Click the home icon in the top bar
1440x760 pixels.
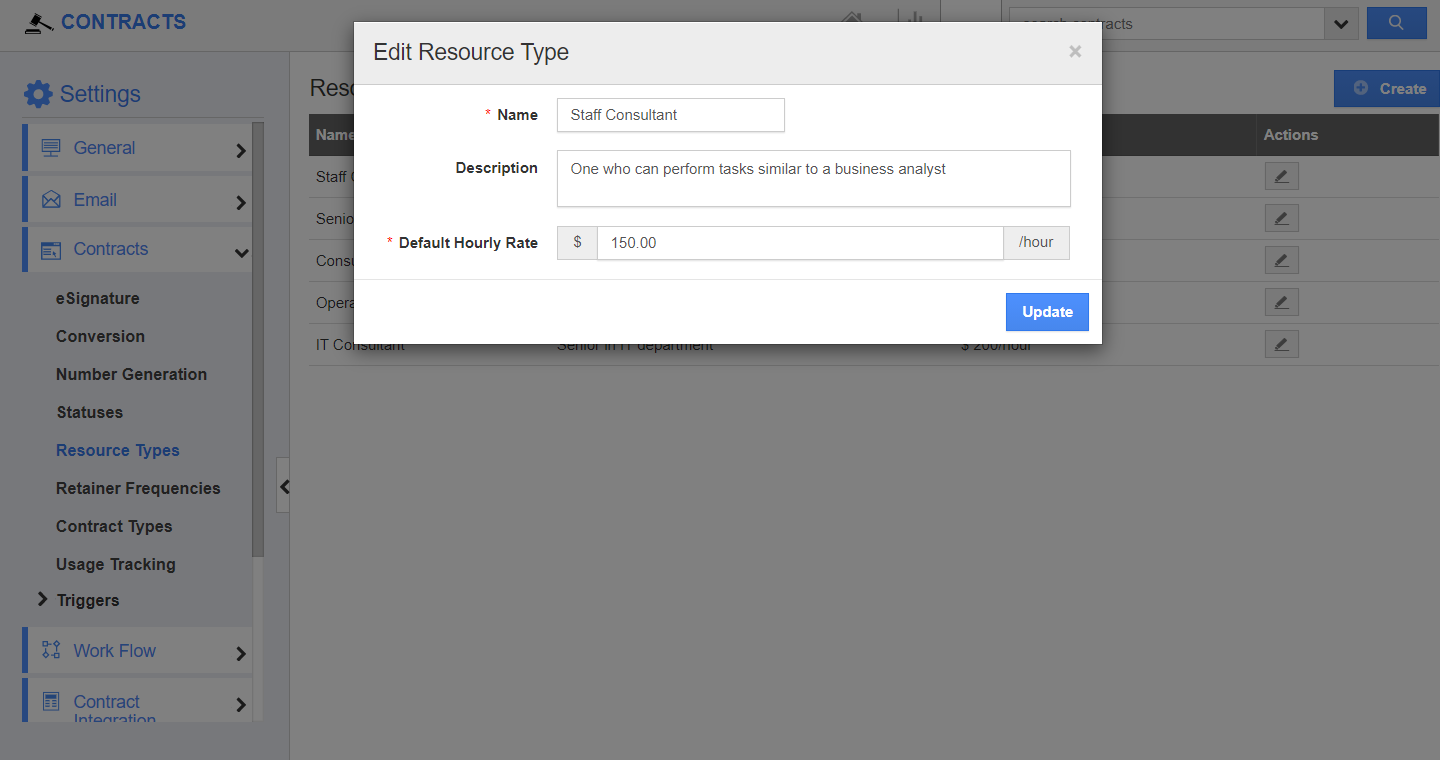[x=853, y=17]
